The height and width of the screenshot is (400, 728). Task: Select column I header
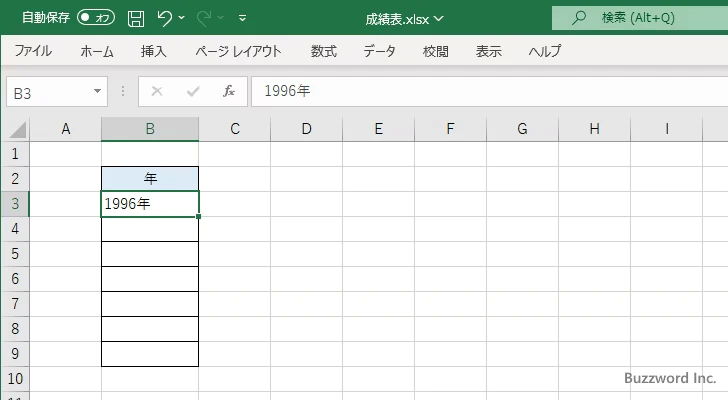[x=666, y=129]
